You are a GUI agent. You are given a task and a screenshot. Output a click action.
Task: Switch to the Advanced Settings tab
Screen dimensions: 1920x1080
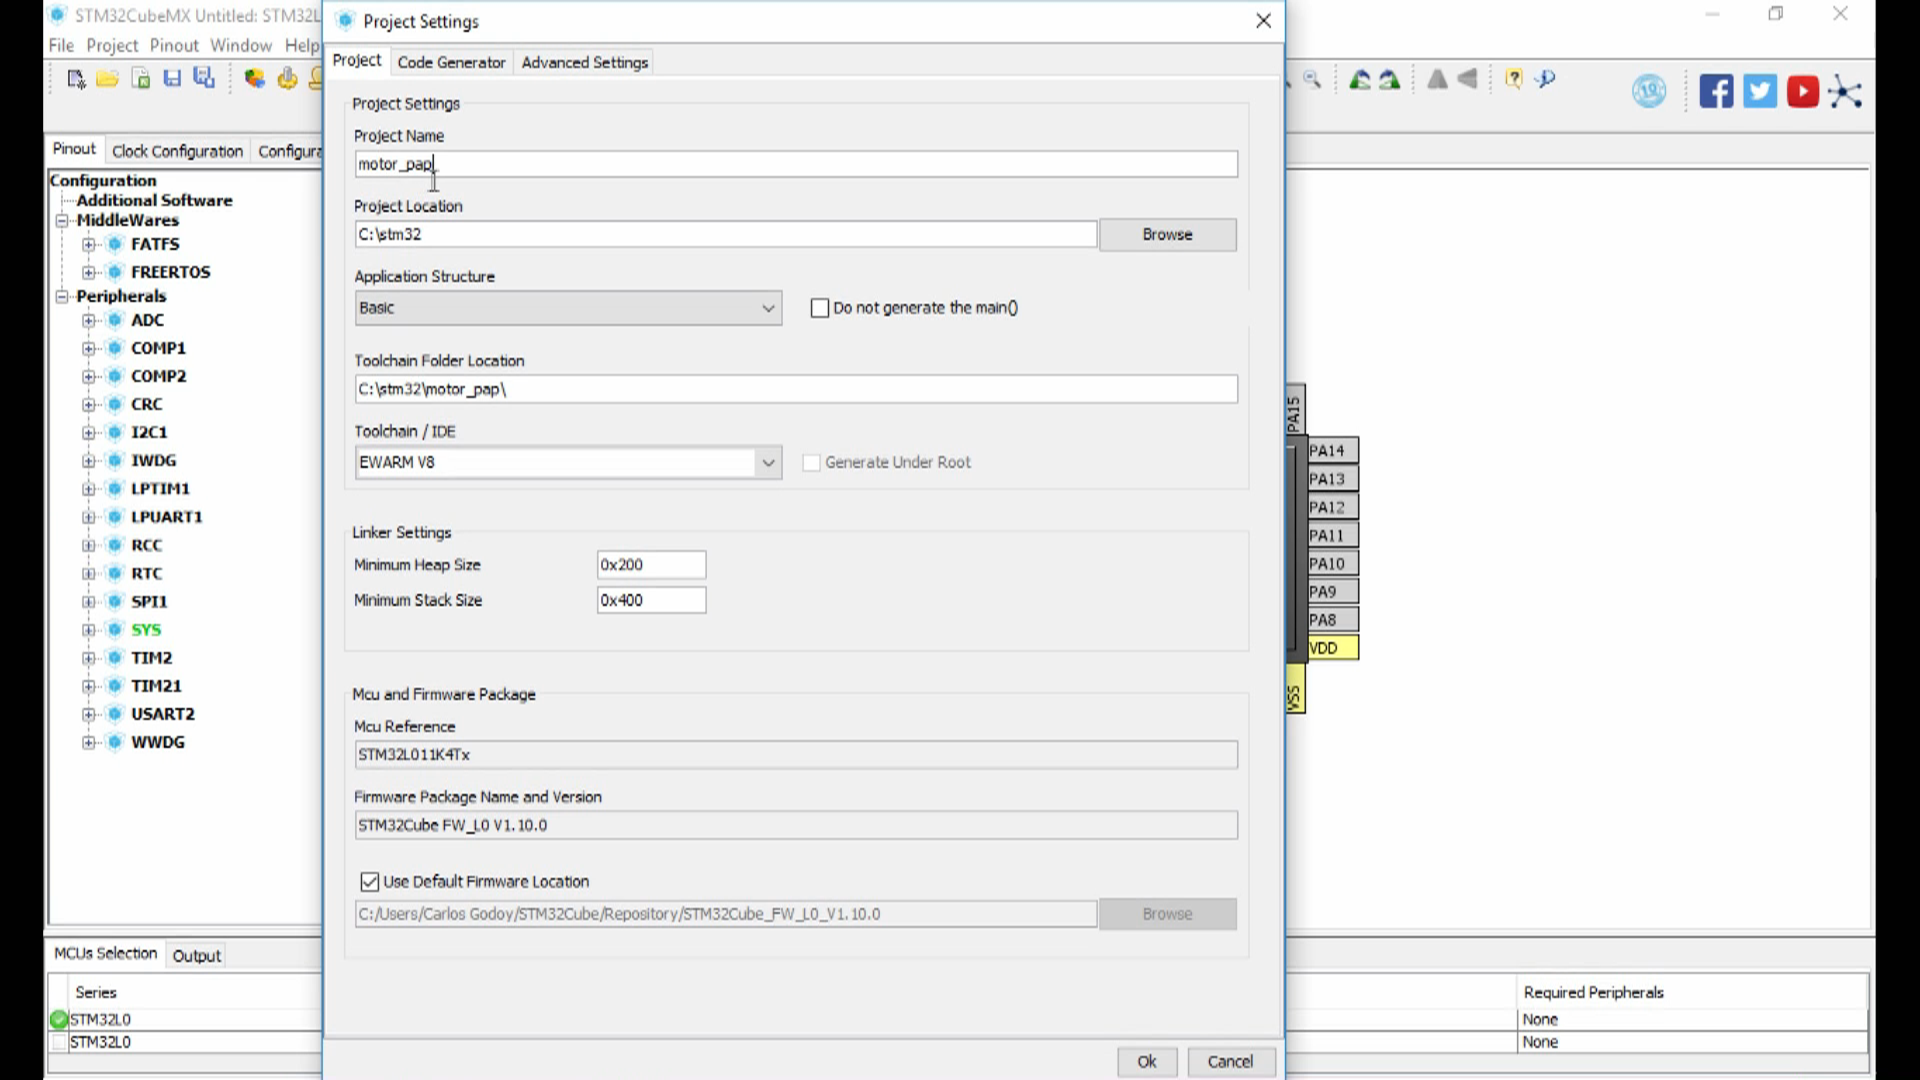coord(585,62)
